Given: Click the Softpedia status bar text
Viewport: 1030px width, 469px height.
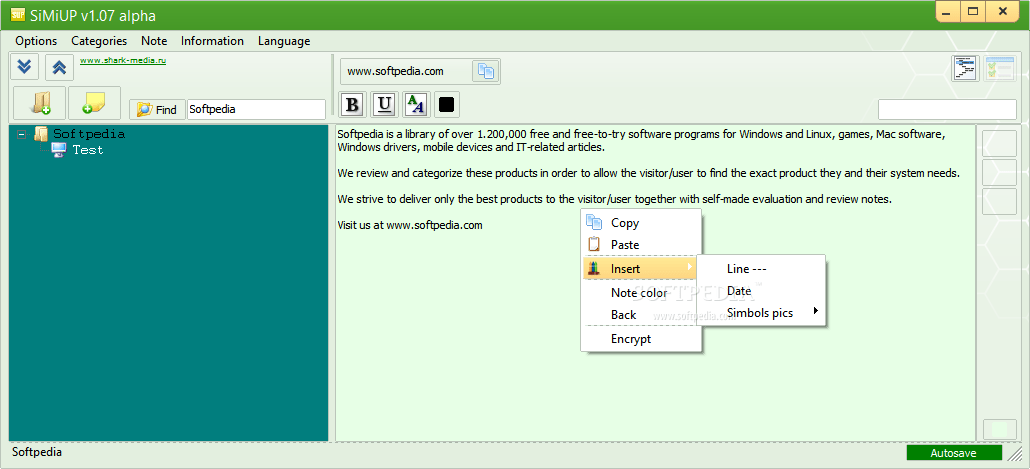Looking at the screenshot, I should [37, 452].
